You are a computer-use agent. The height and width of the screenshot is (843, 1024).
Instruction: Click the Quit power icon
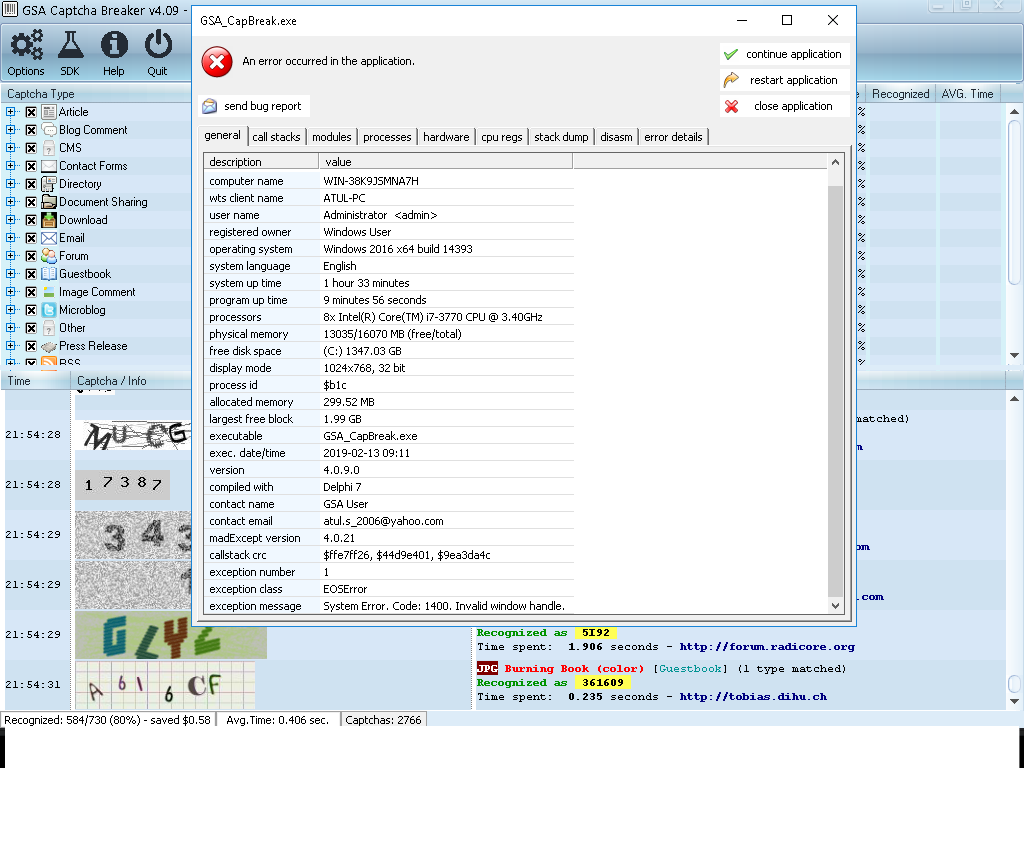point(158,44)
